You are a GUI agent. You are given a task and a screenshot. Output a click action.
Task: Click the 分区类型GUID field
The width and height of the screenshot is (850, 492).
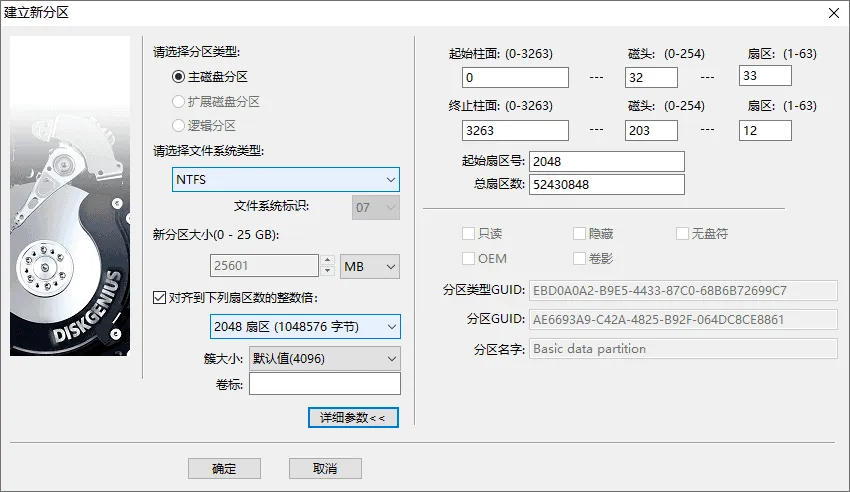pos(684,290)
